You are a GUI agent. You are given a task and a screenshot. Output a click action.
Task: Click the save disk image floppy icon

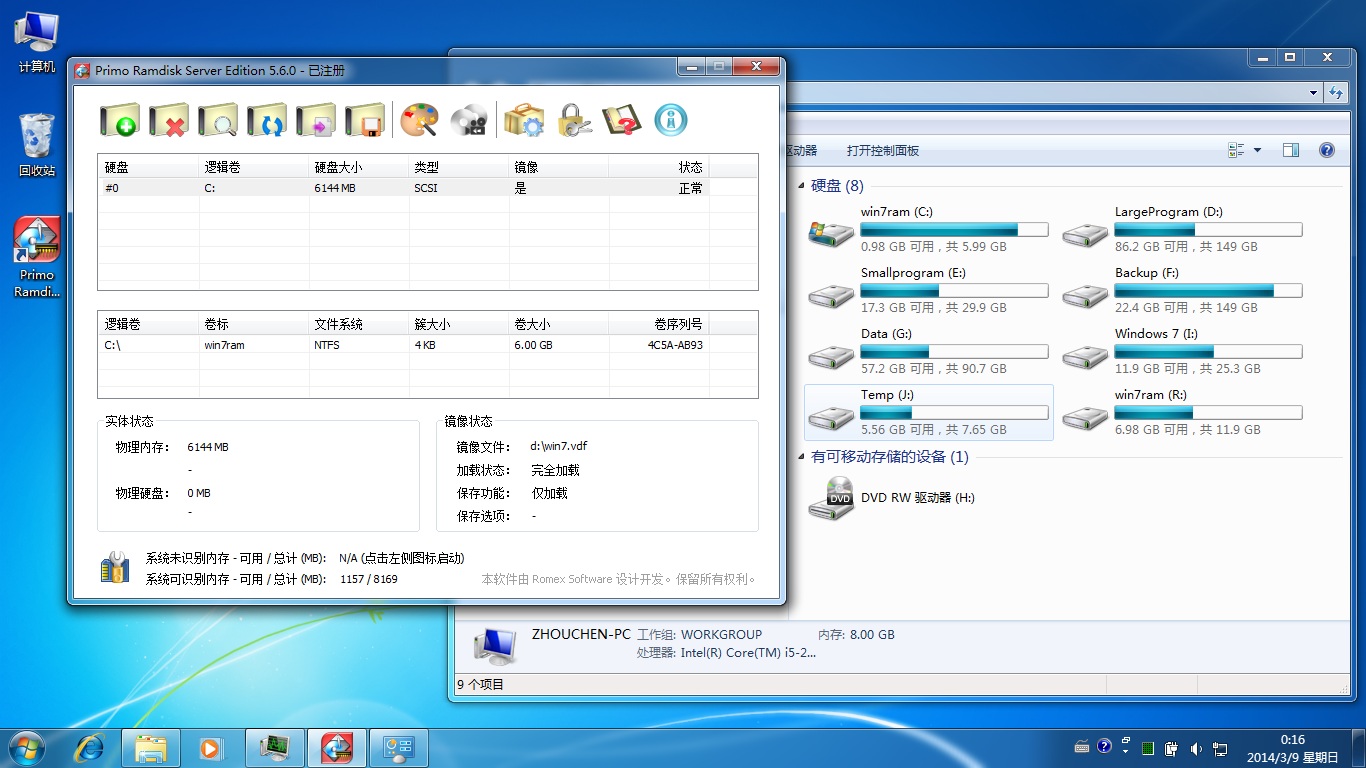click(365, 120)
